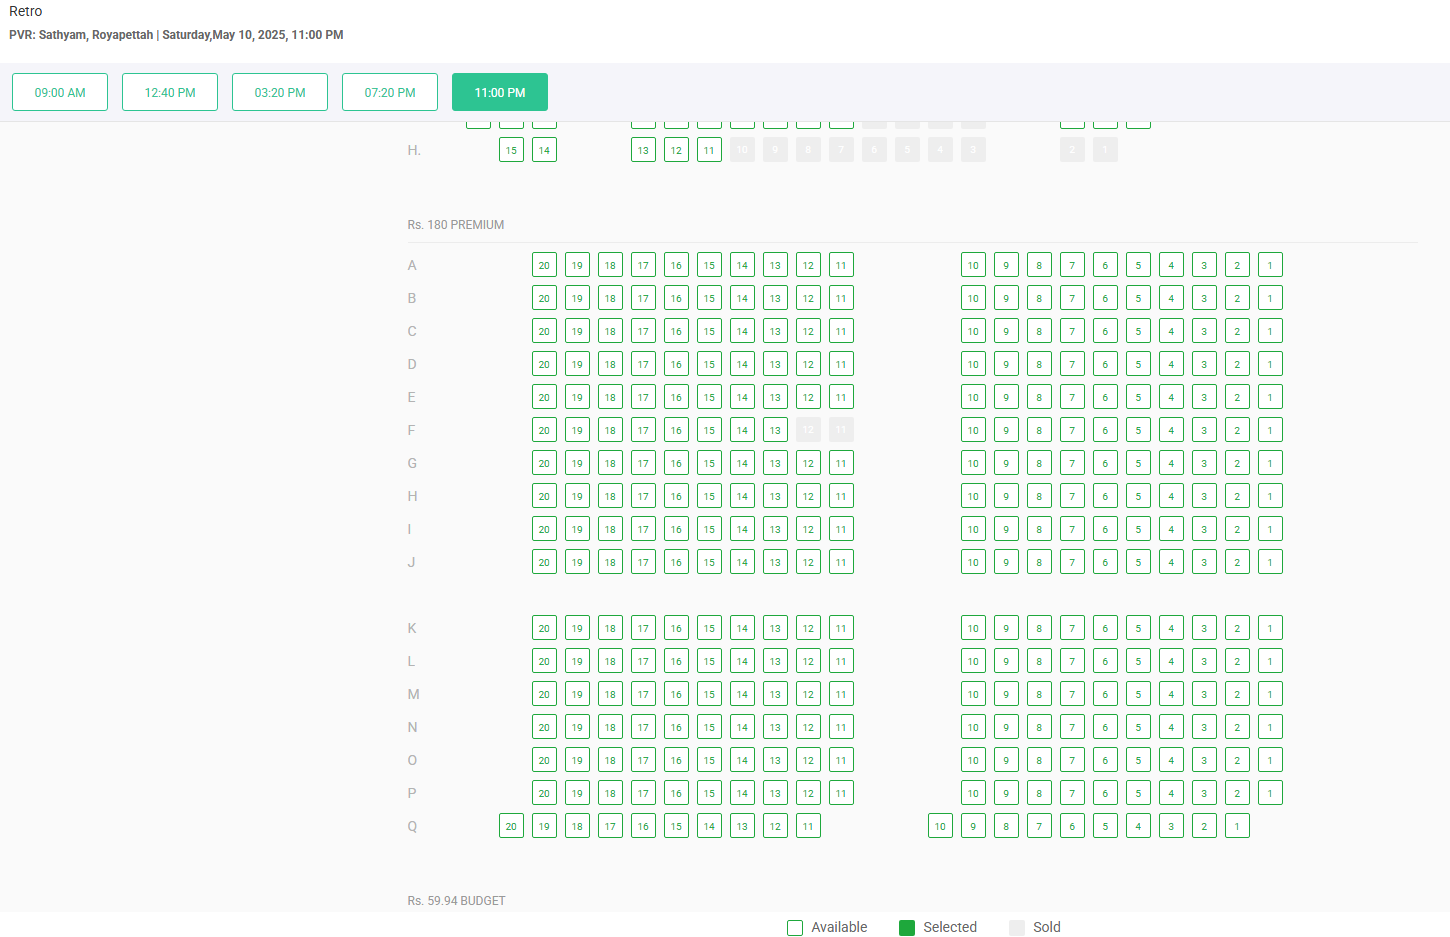Choose seat 1 in row Q
The height and width of the screenshot is (937, 1450).
tap(1237, 826)
